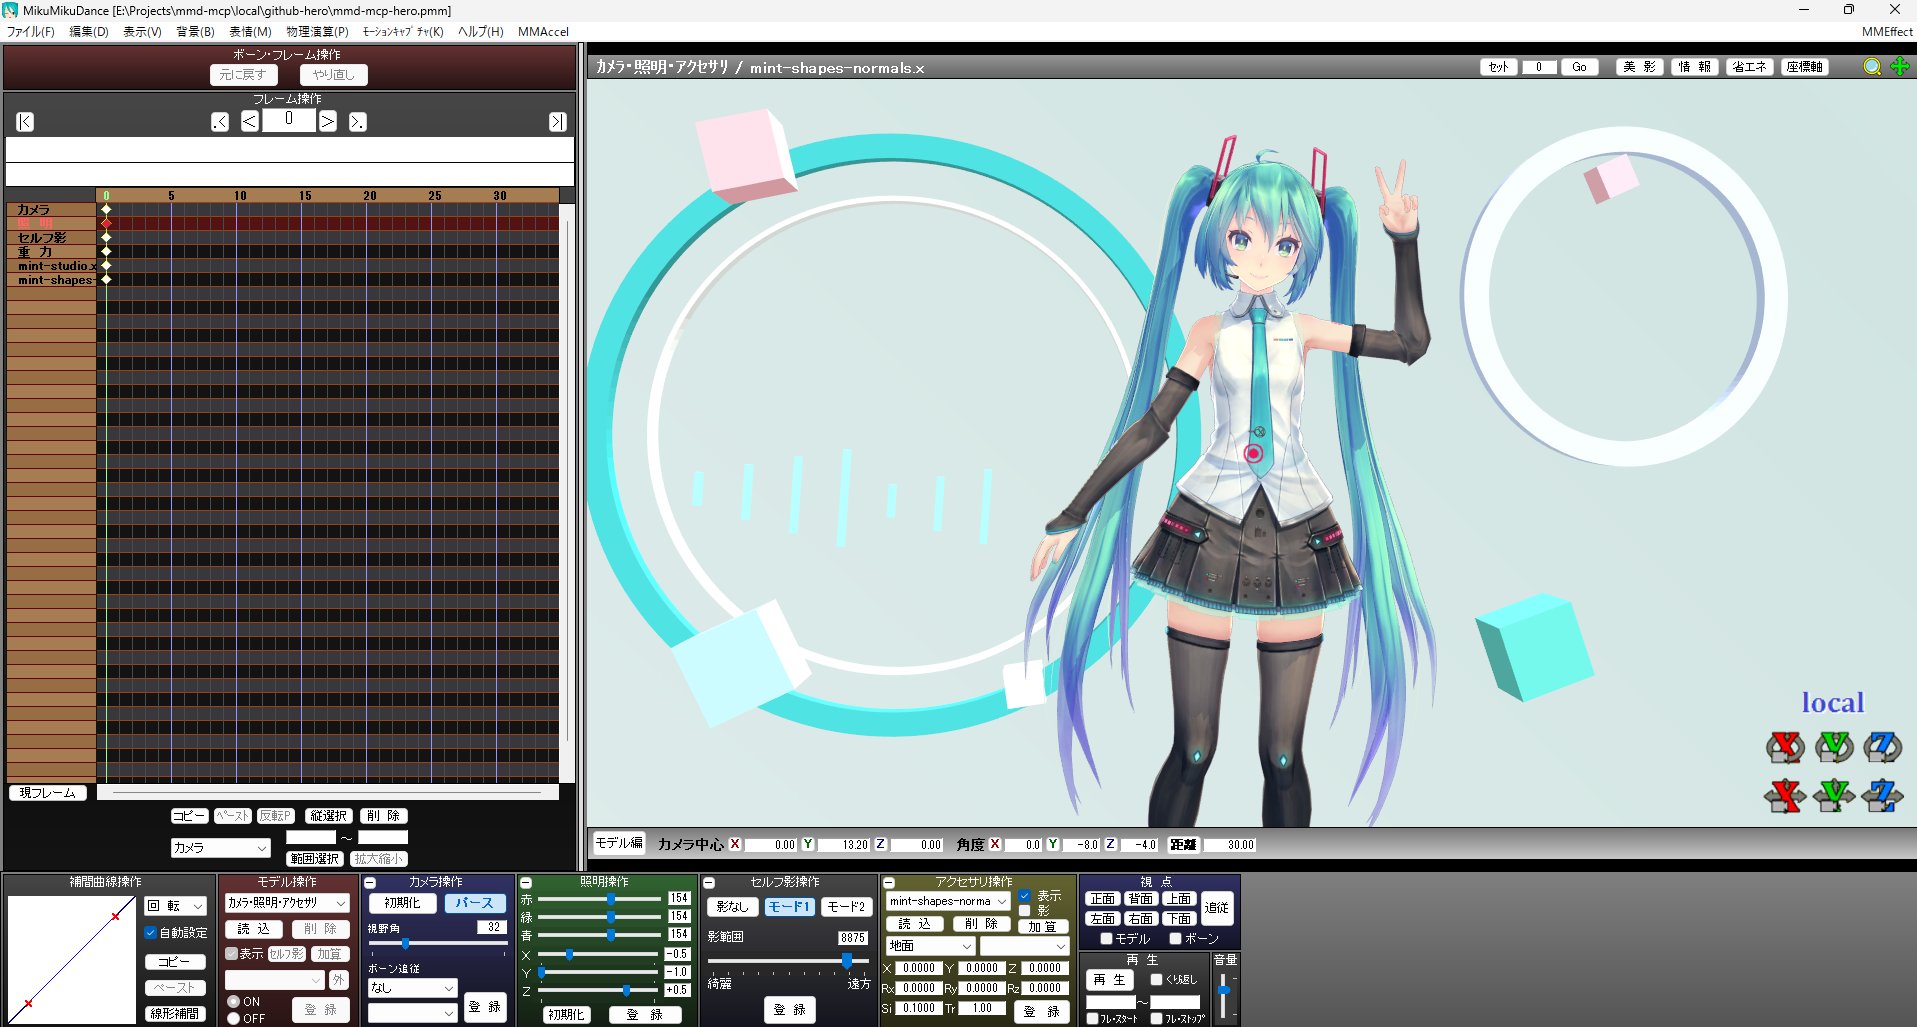Click the blue Z move axis icon

tap(1882, 796)
